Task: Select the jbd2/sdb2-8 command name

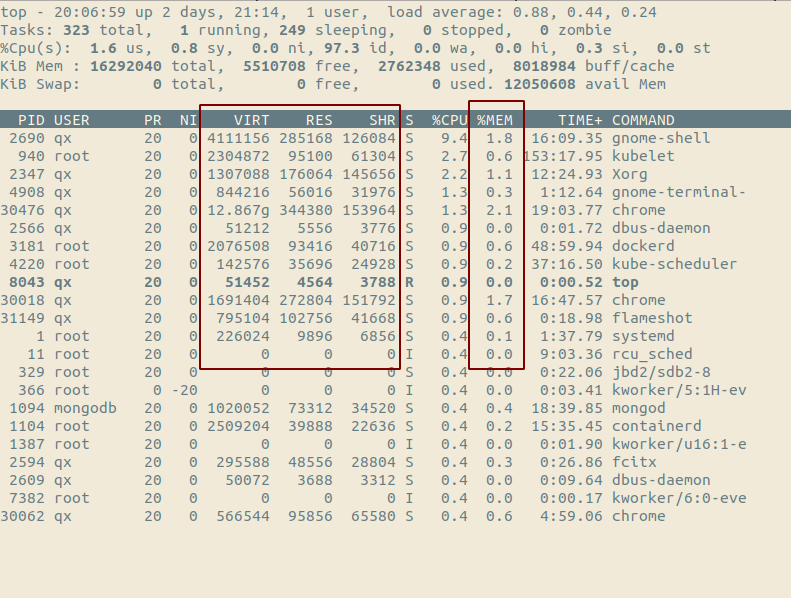Action: point(661,372)
